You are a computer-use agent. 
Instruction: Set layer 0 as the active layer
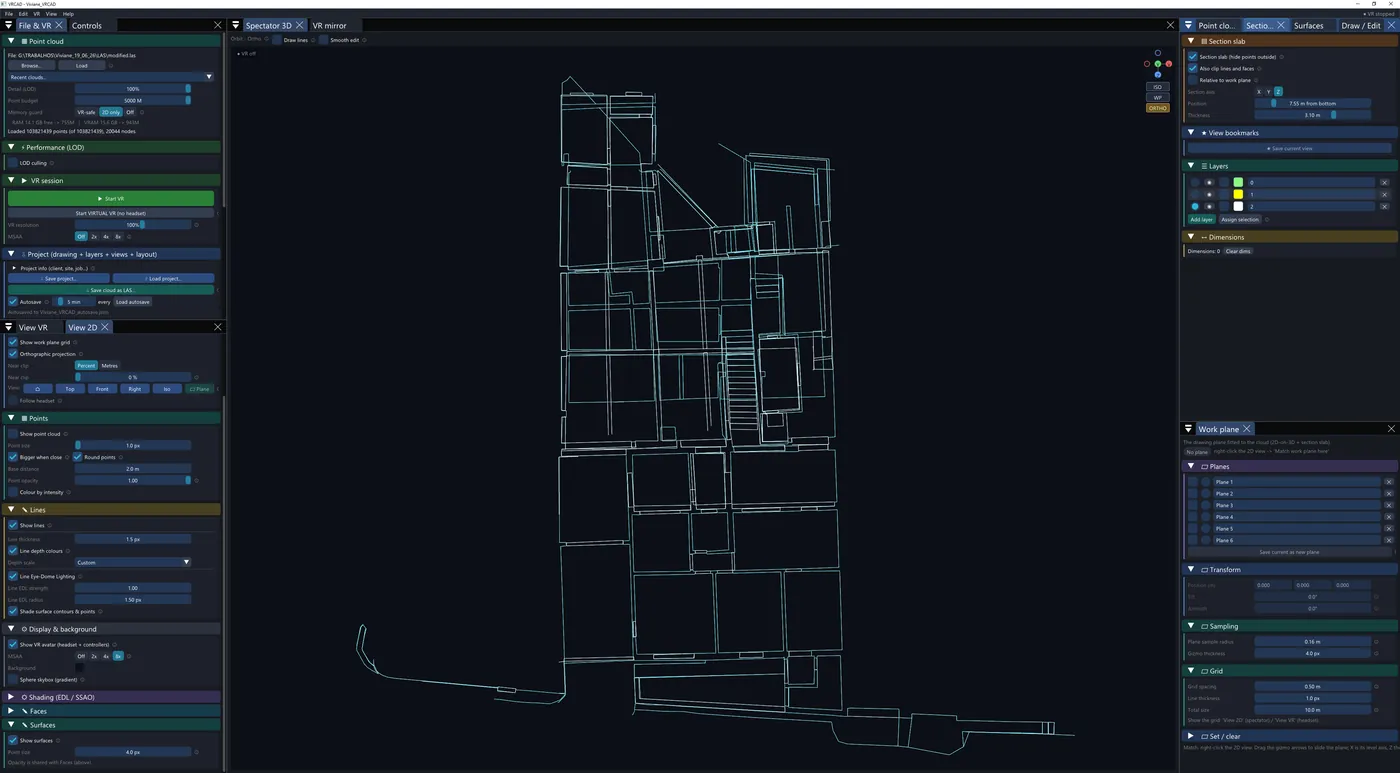[x=1195, y=182]
